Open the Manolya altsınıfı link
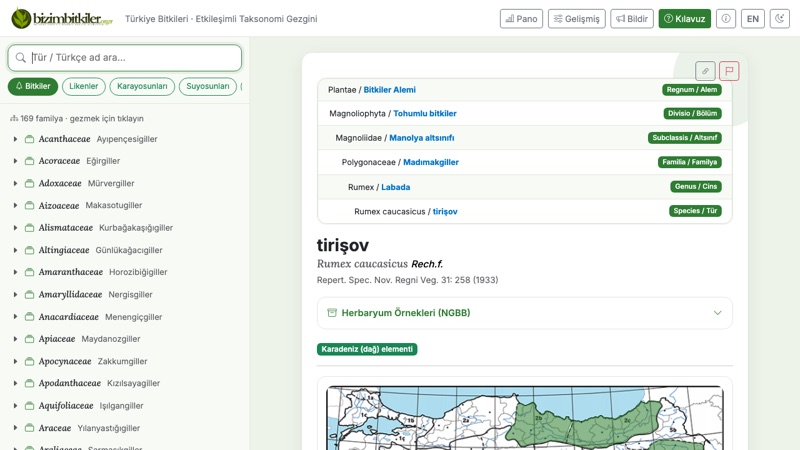The height and width of the screenshot is (450, 800). 421,138
